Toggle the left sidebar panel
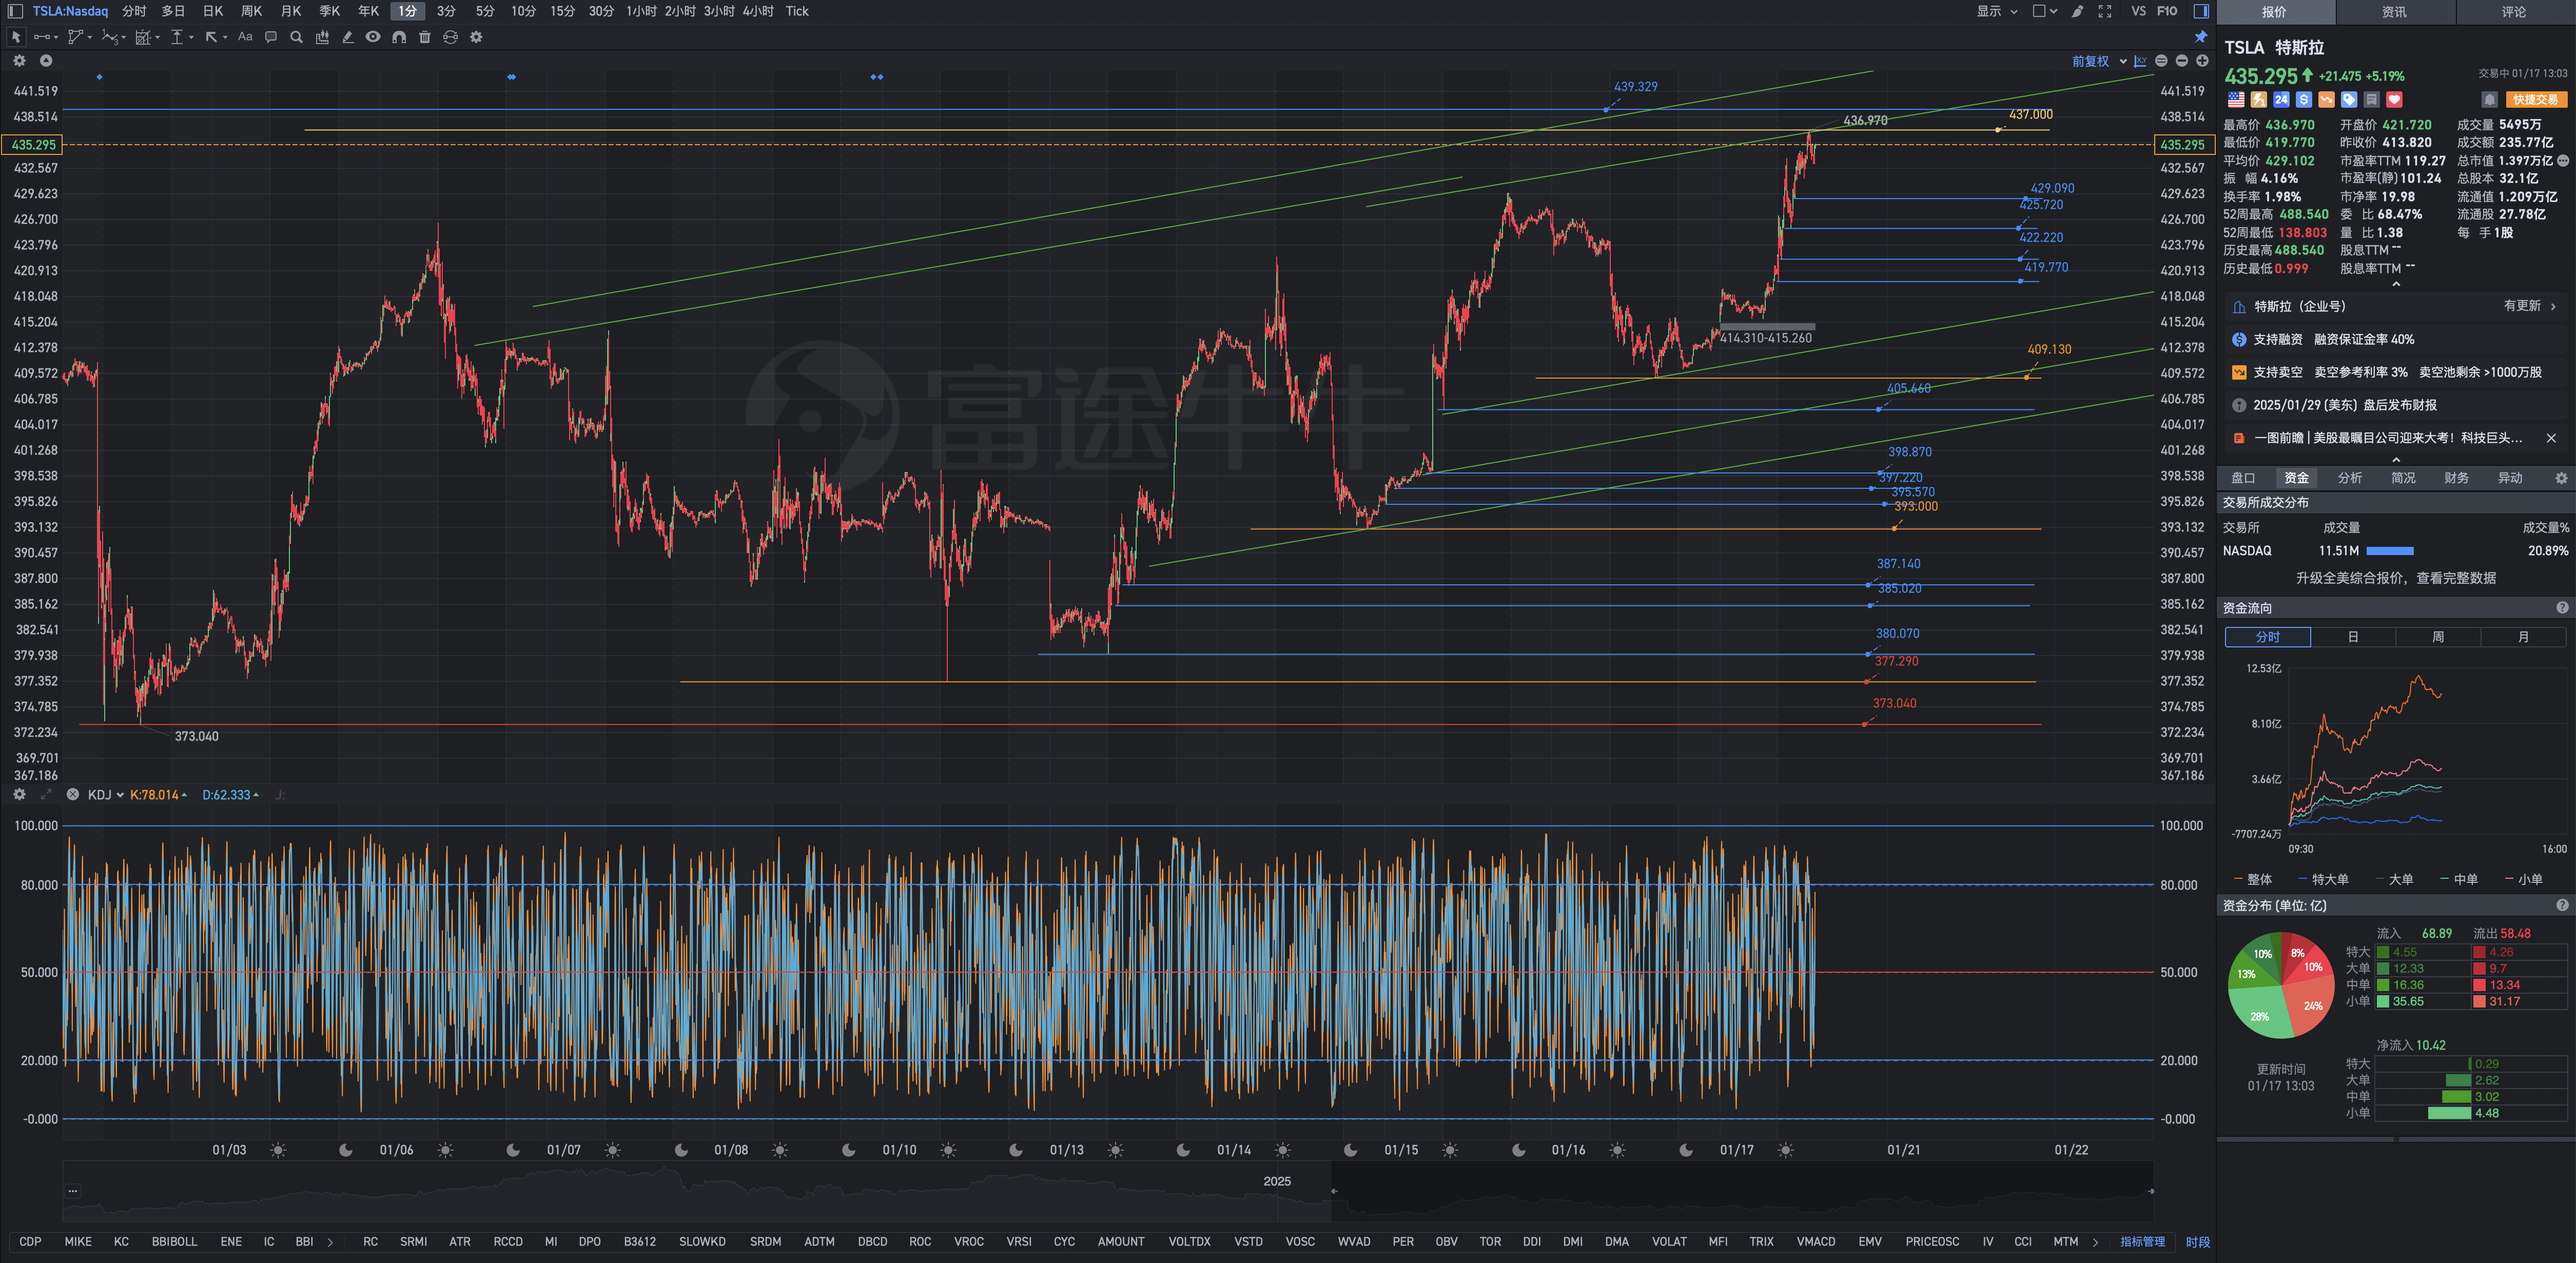The image size is (2576, 1263). 15,11
